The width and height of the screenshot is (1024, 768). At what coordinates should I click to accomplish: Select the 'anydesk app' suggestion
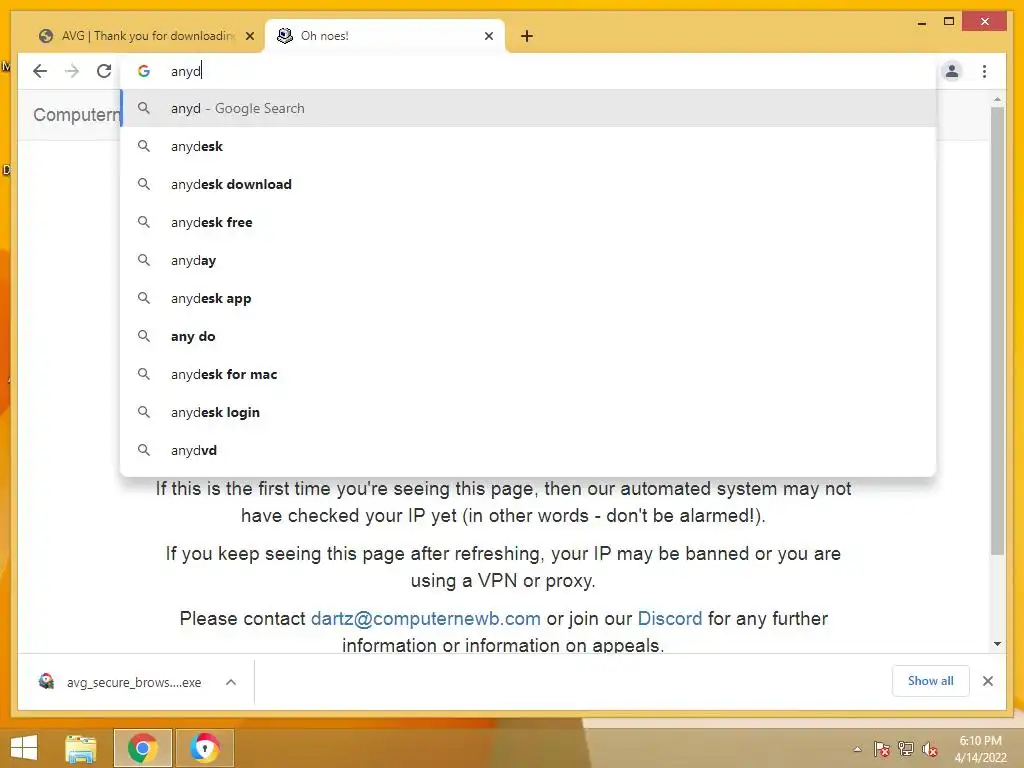coord(528,298)
